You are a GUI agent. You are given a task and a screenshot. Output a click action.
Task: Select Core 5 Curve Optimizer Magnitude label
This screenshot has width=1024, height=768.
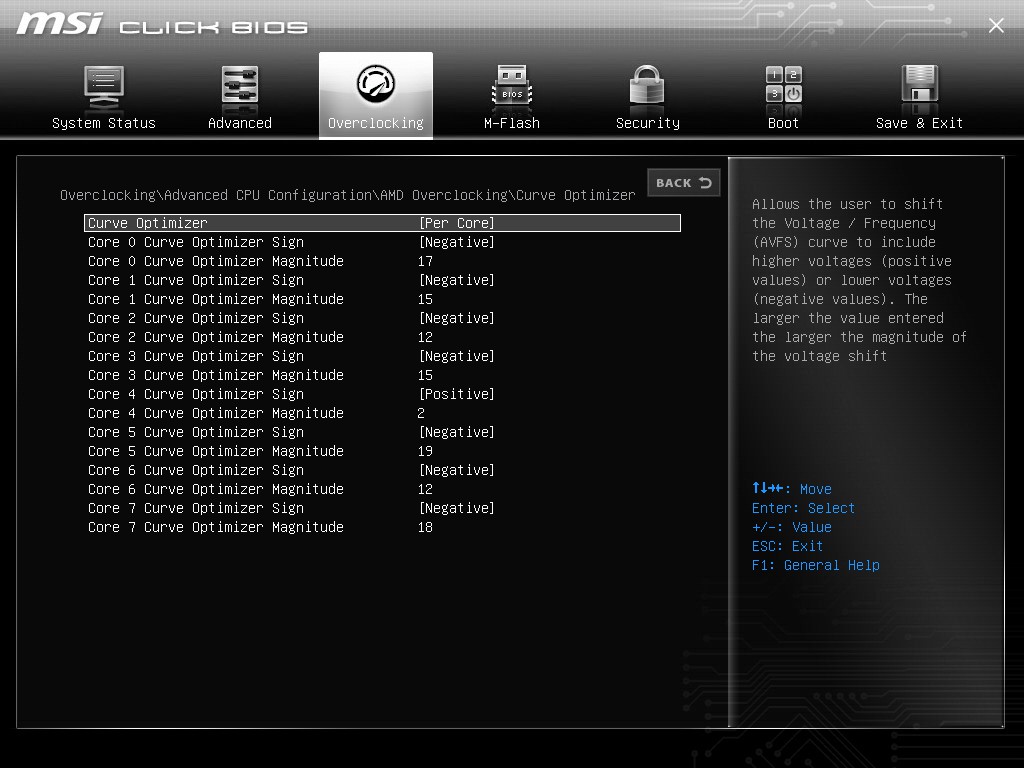pos(216,451)
